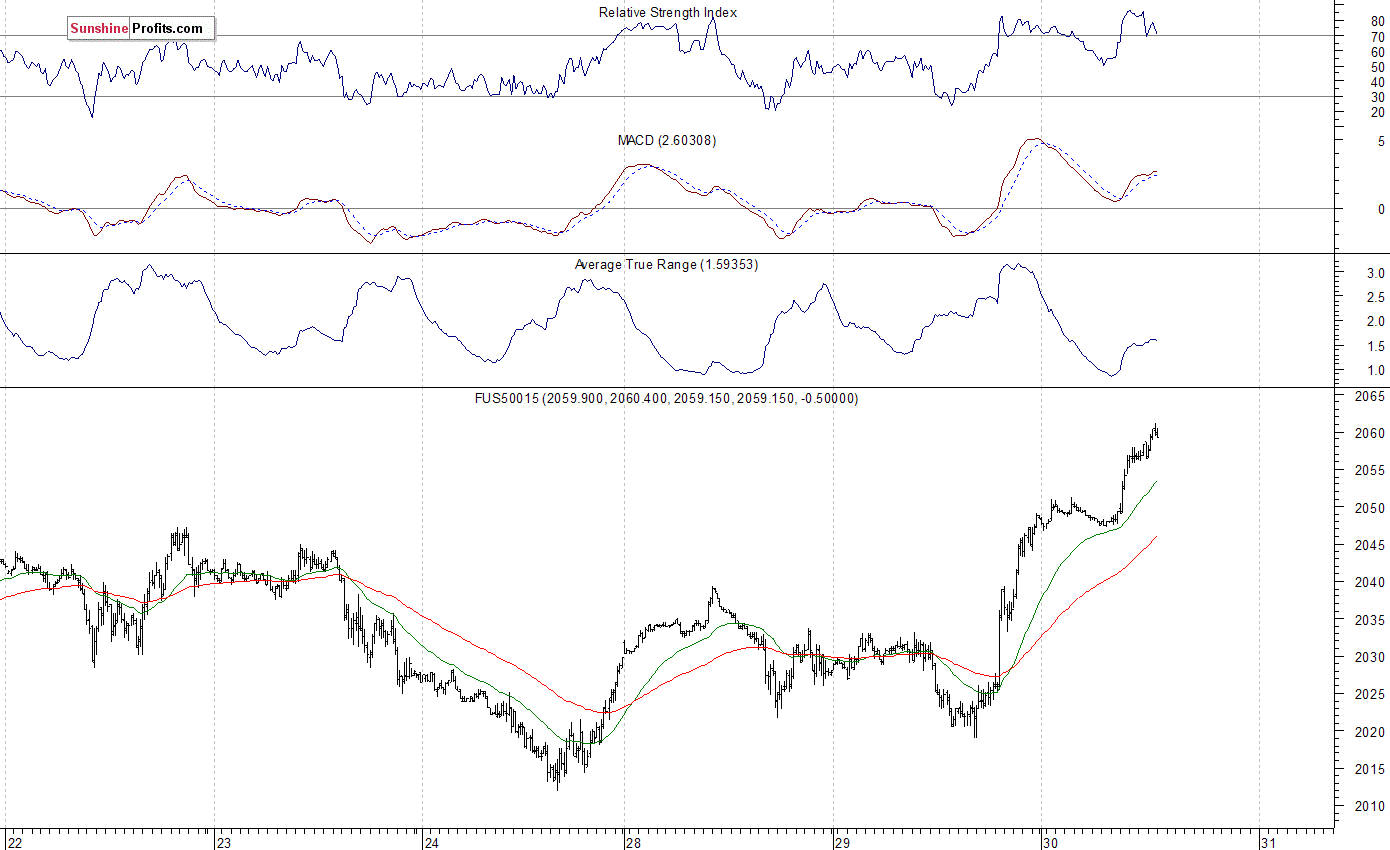Select the FUS50015 price chart title

(666, 398)
